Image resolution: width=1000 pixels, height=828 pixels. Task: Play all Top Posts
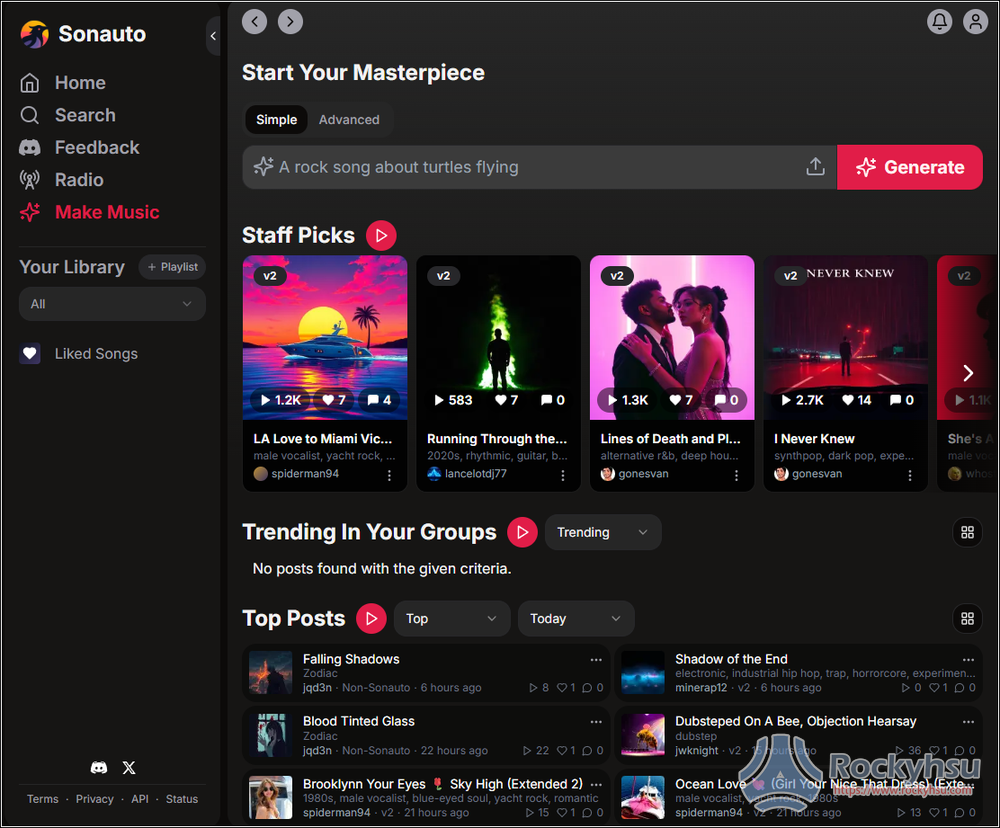(371, 619)
